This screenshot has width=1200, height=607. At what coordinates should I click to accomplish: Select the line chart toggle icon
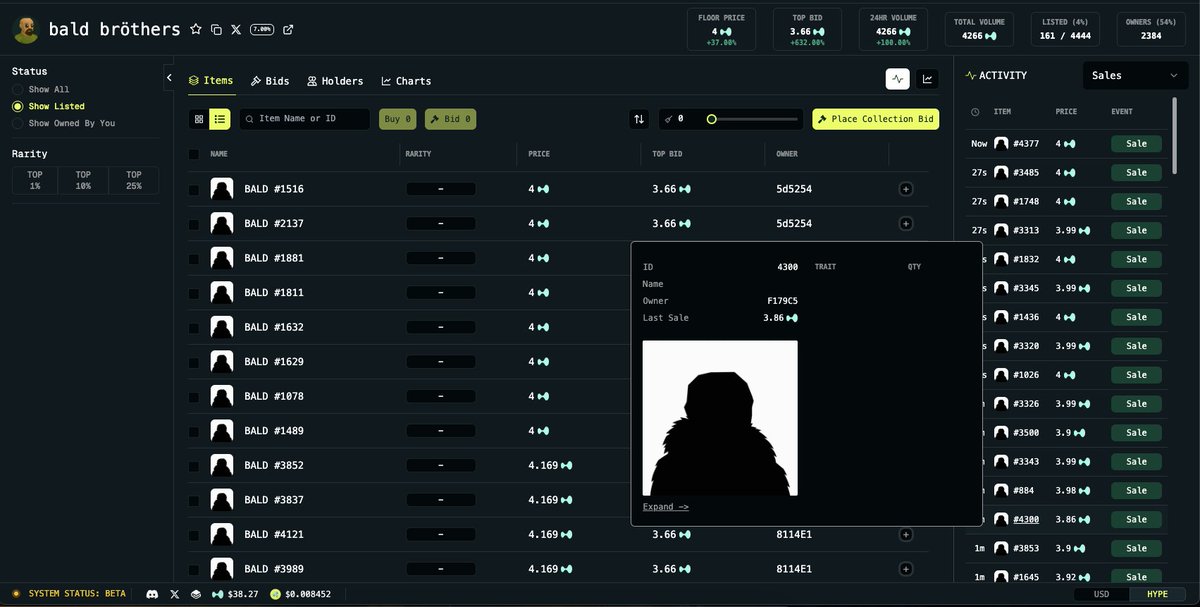coord(927,79)
